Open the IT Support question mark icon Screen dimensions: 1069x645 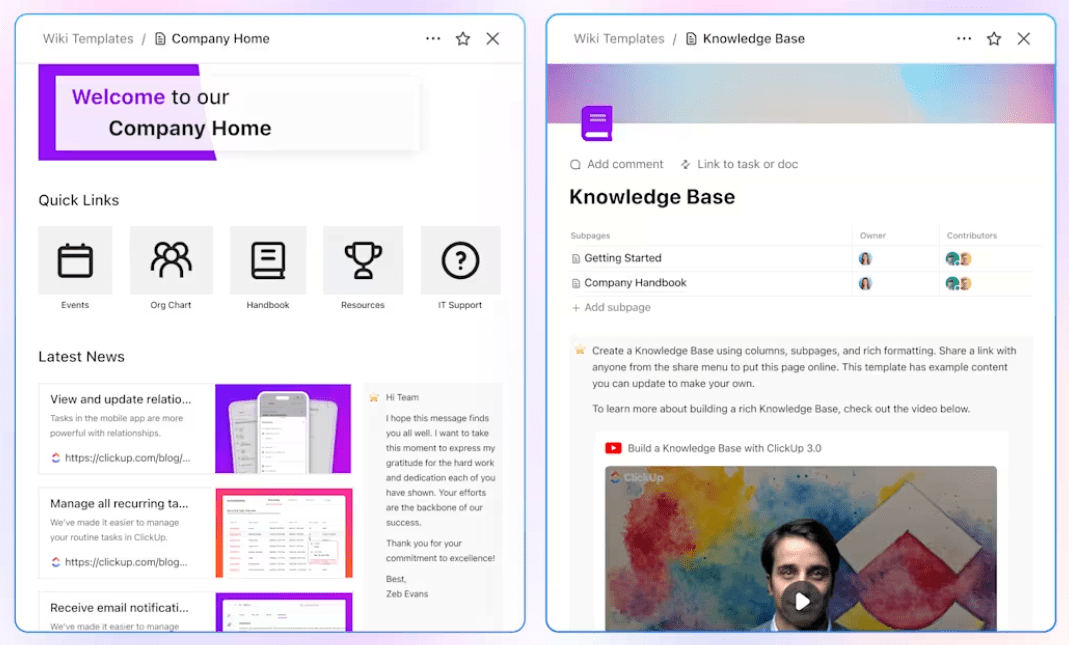pos(460,260)
